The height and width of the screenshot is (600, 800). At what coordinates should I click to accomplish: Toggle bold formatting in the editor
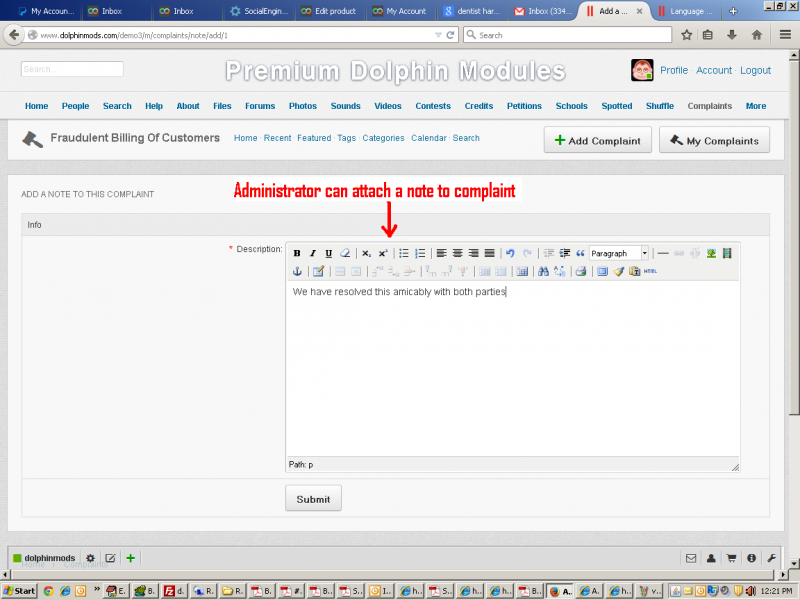coord(297,254)
